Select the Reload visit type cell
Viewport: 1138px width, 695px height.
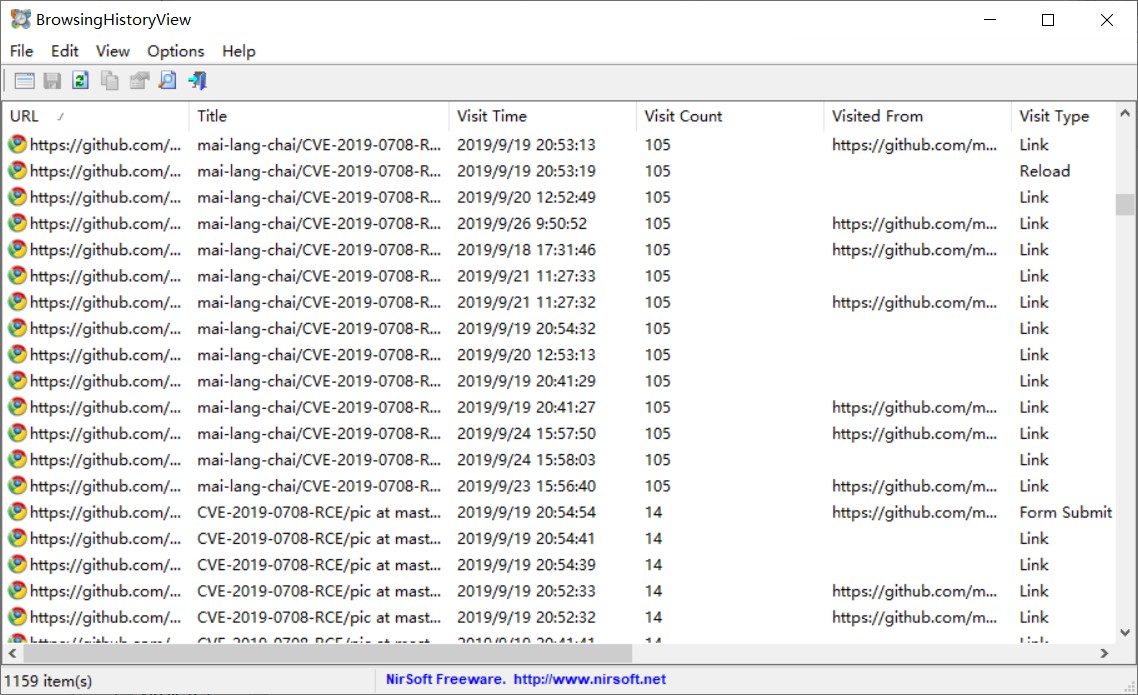coord(1044,170)
